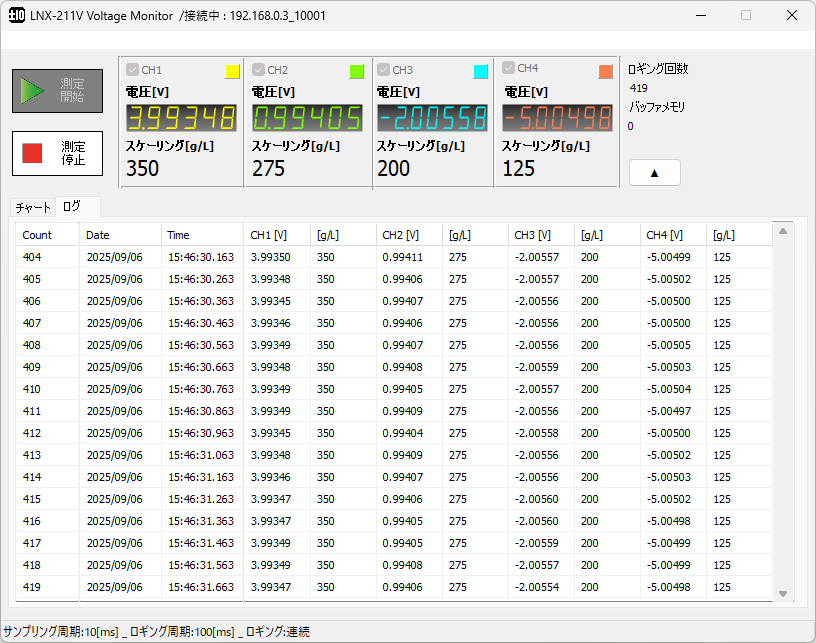Screen dimensions: 816x643
Task: Click the cyan CH3 color swatch
Action: pyautogui.click(x=481, y=72)
